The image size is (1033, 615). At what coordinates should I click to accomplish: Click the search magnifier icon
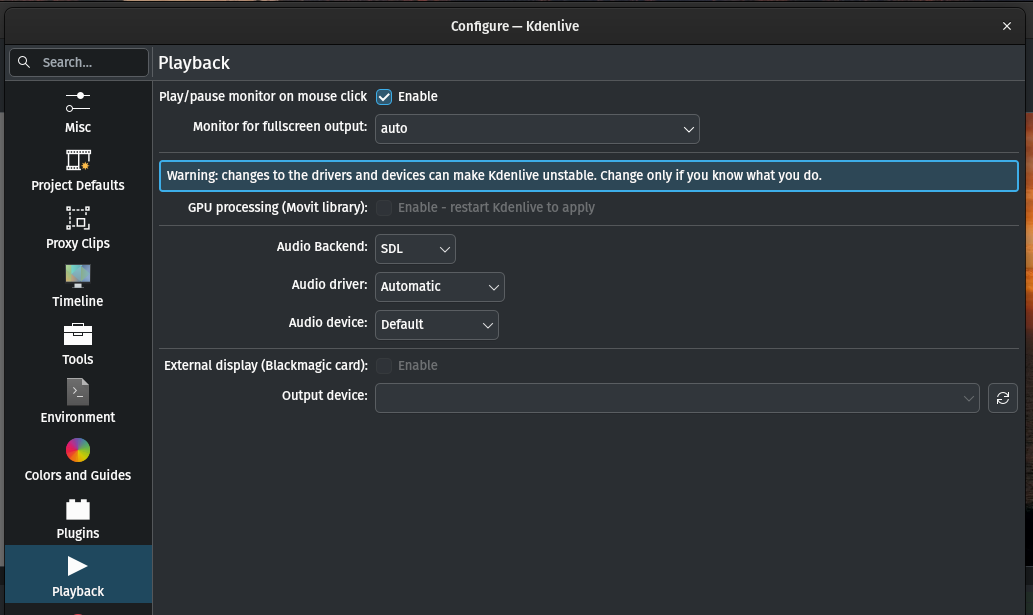(x=24, y=62)
